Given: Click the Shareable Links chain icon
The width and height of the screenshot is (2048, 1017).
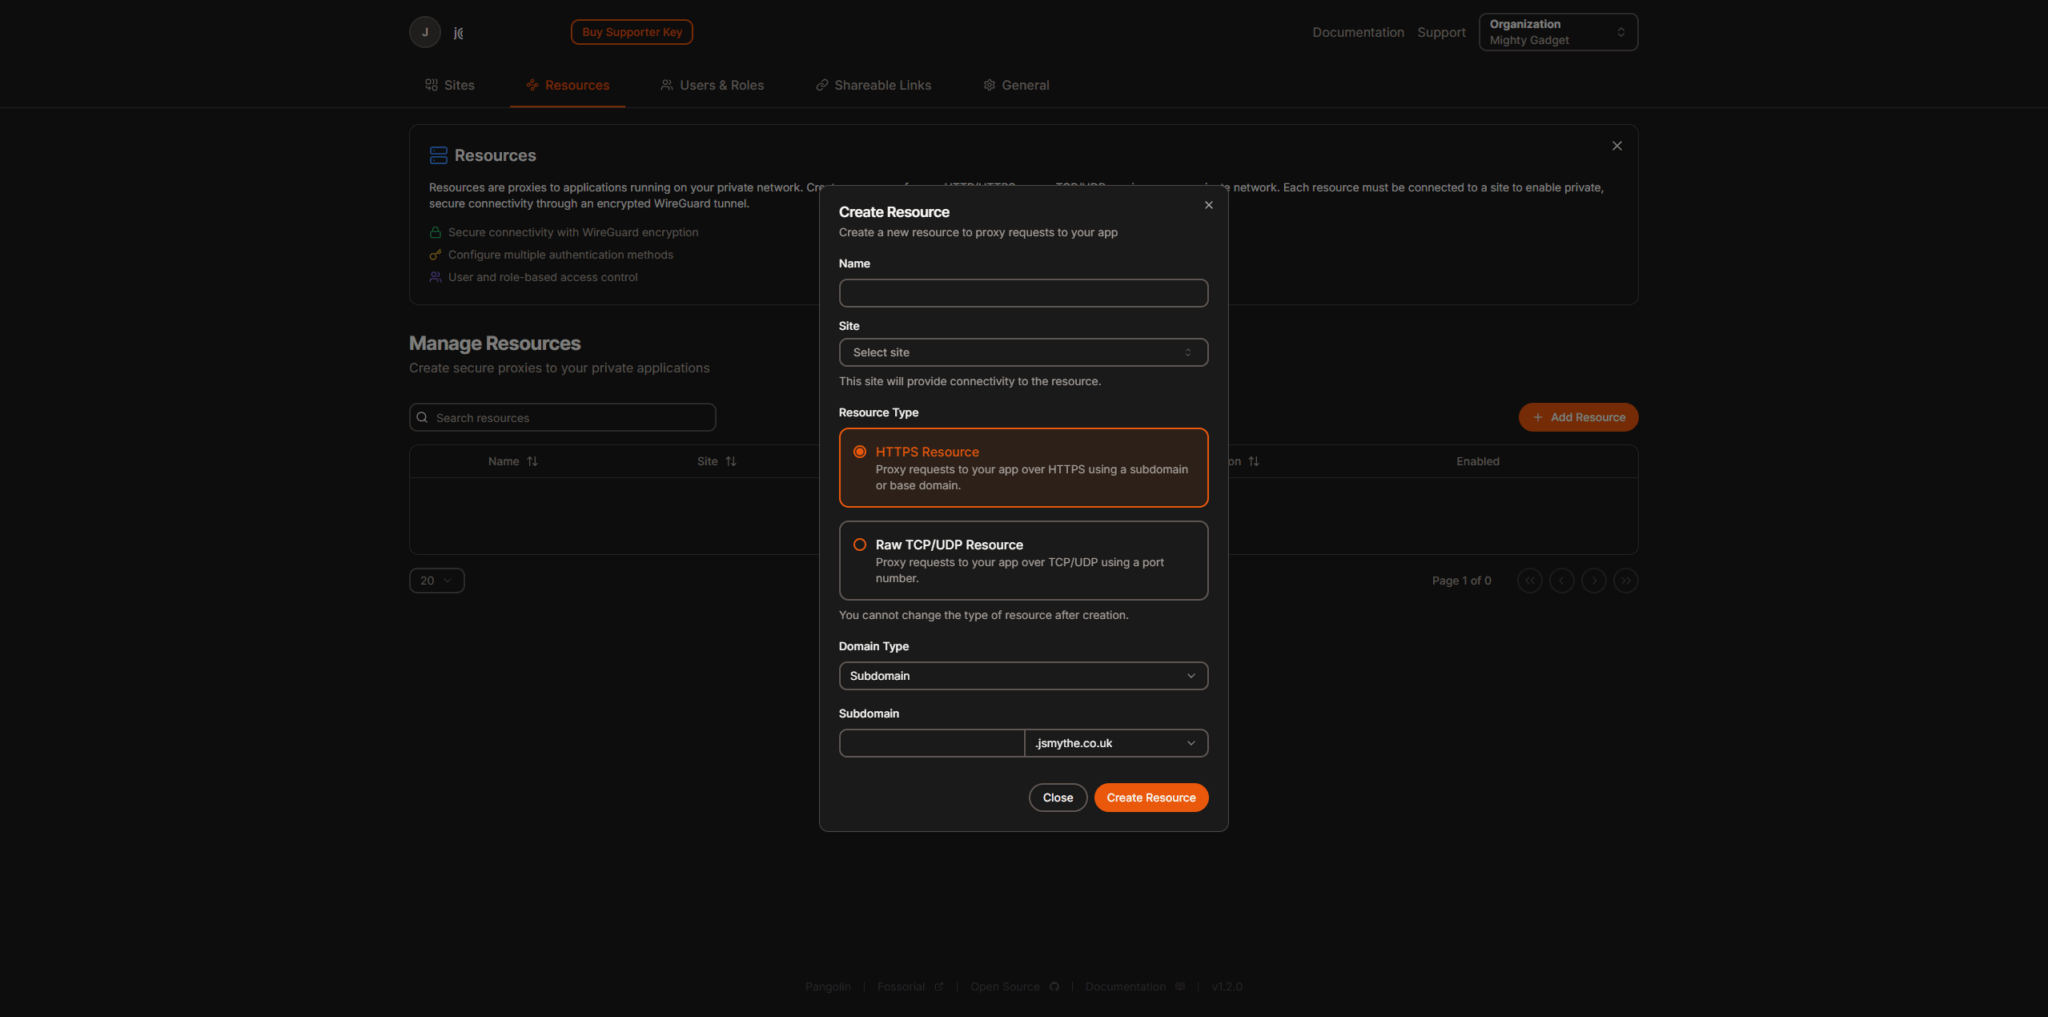Looking at the screenshot, I should (822, 85).
